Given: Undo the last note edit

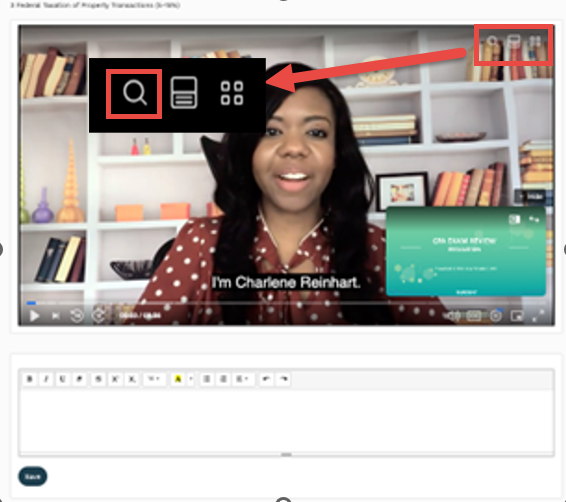Looking at the screenshot, I should tap(266, 379).
